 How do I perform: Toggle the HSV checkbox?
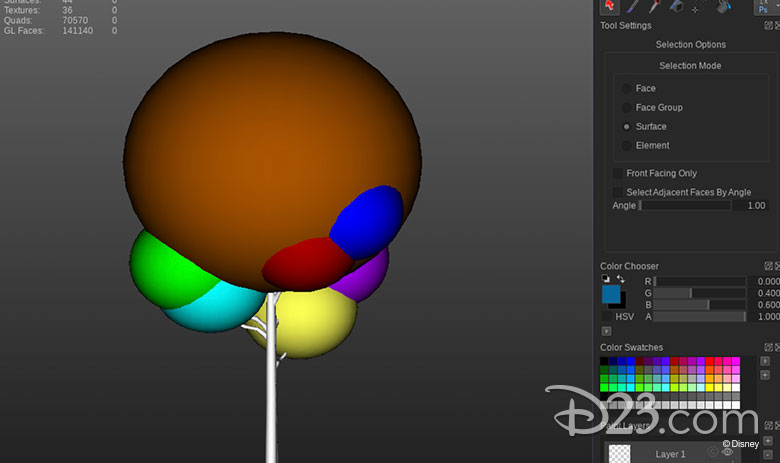pos(606,317)
